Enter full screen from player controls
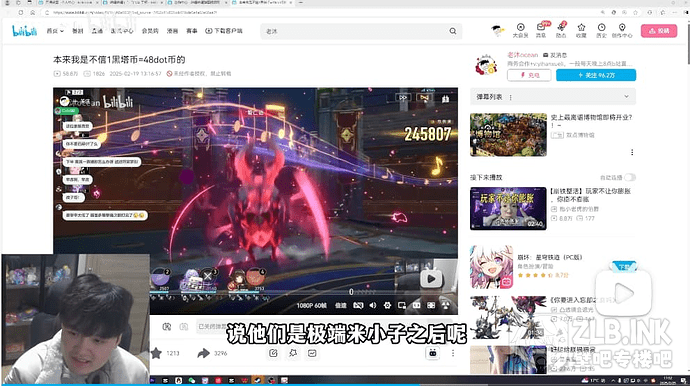The height and width of the screenshot is (386, 690). (x=446, y=305)
